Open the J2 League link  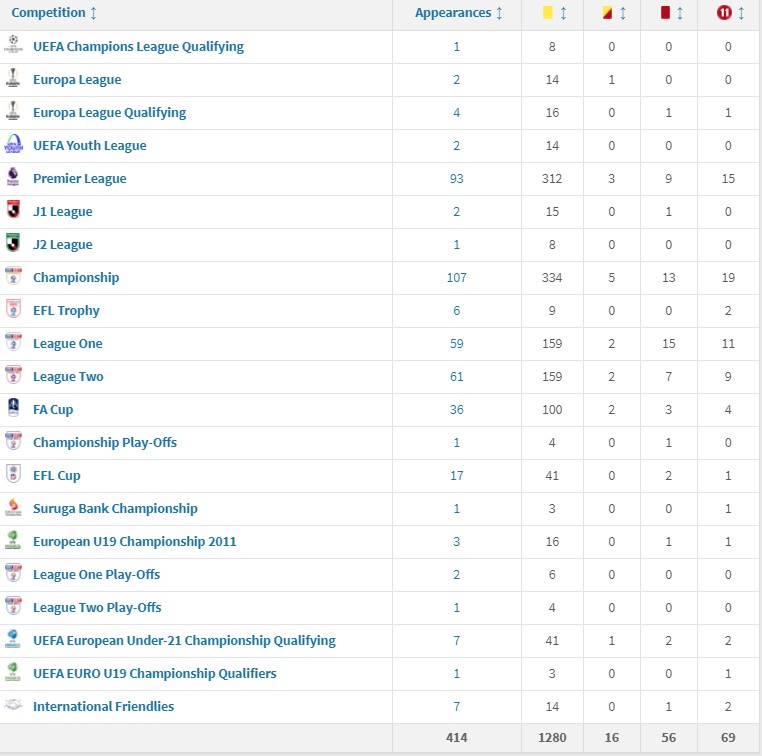pos(63,245)
